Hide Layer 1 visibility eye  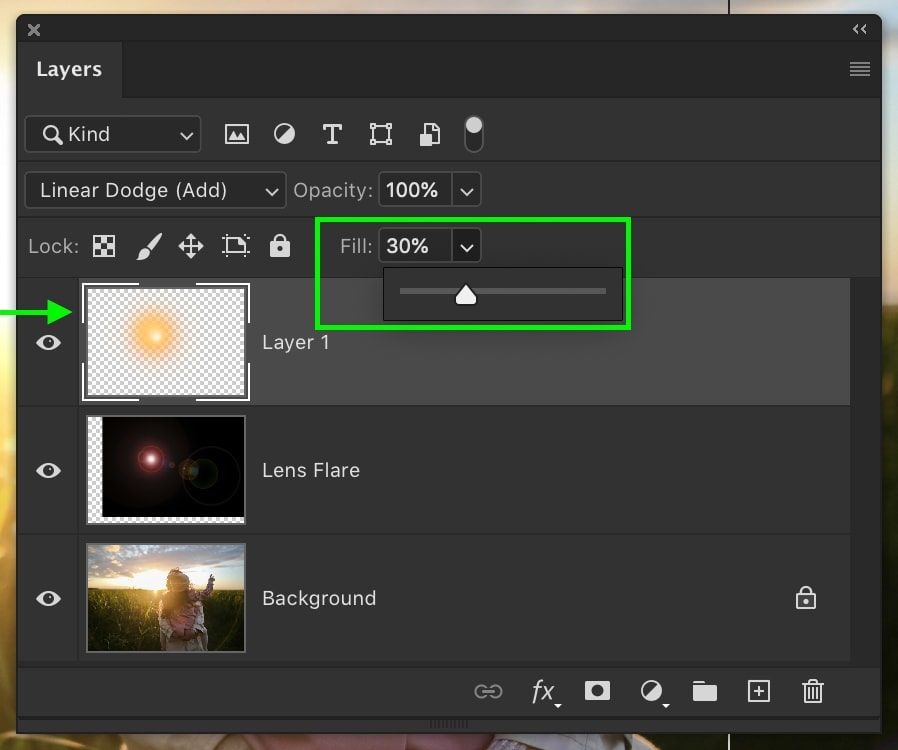[48, 342]
